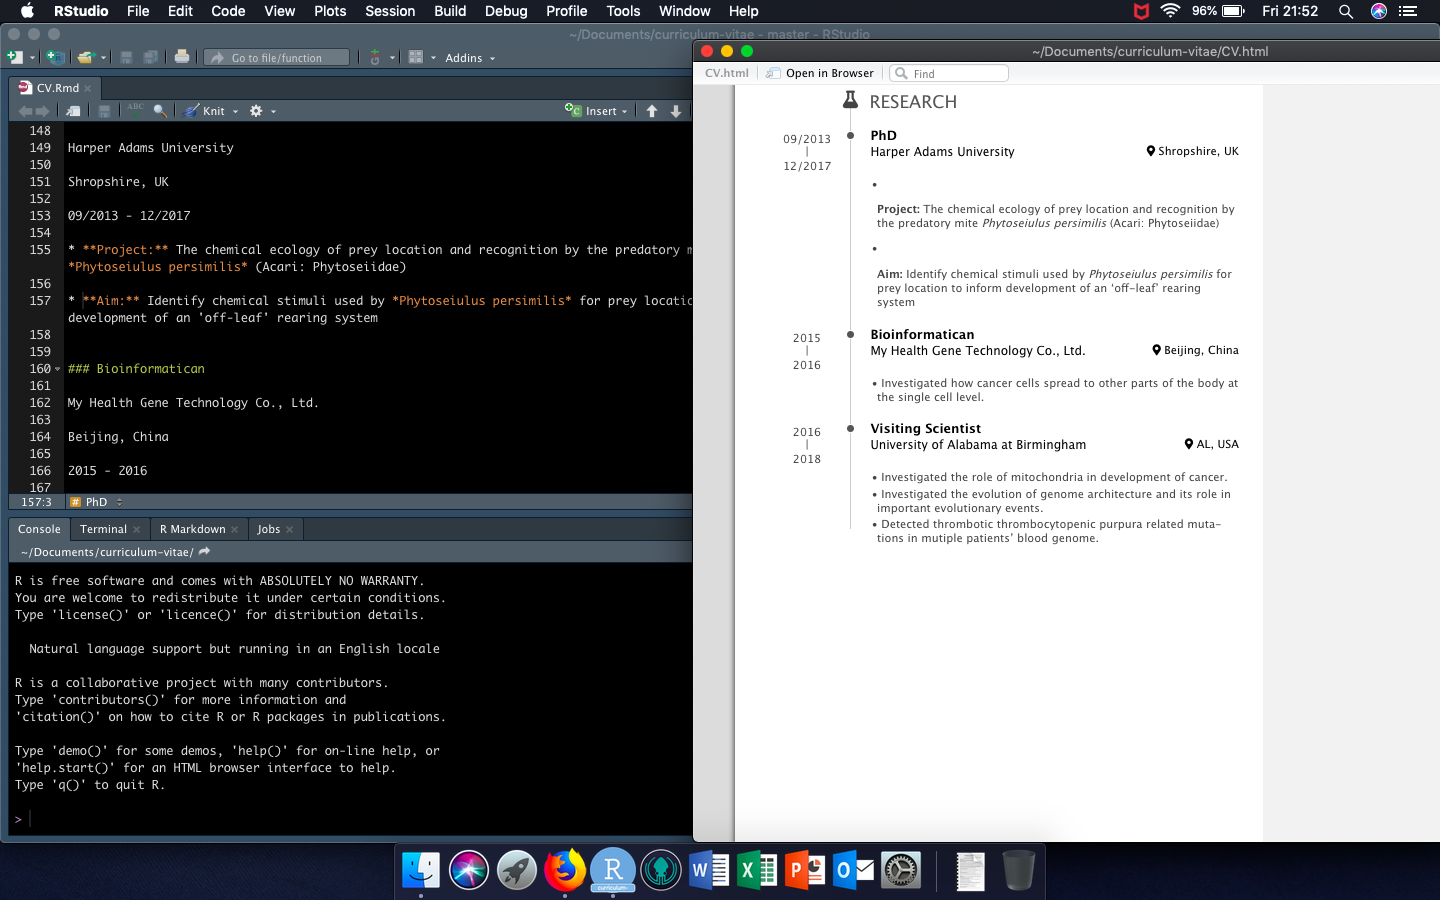
Task: Open Microsoft Excel from the Dock
Action: (757, 870)
